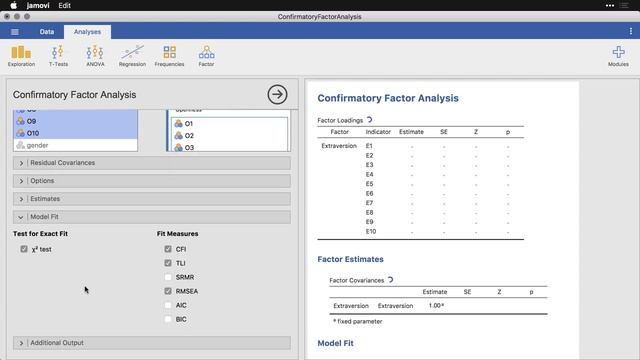Click the Fit Measures label
The width and height of the screenshot is (640, 360).
click(178, 234)
